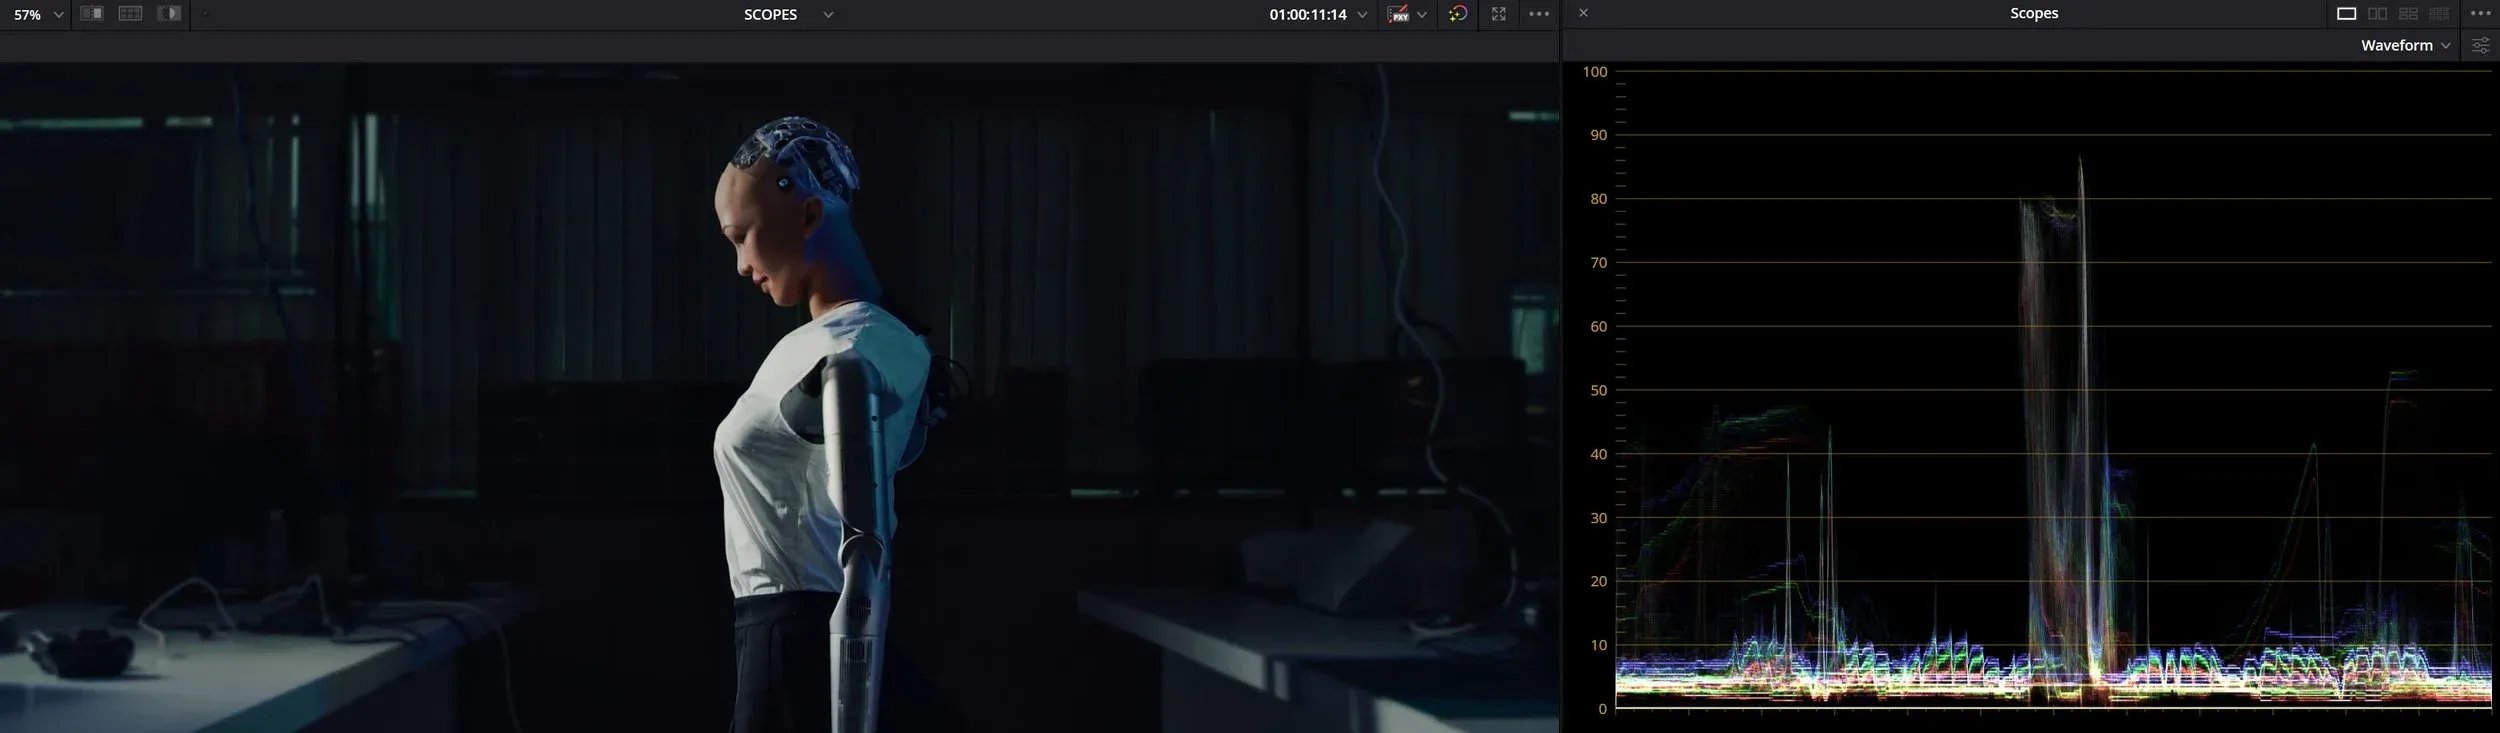
Task: Expand the viewer to full screen
Action: pyautogui.click(x=1498, y=14)
